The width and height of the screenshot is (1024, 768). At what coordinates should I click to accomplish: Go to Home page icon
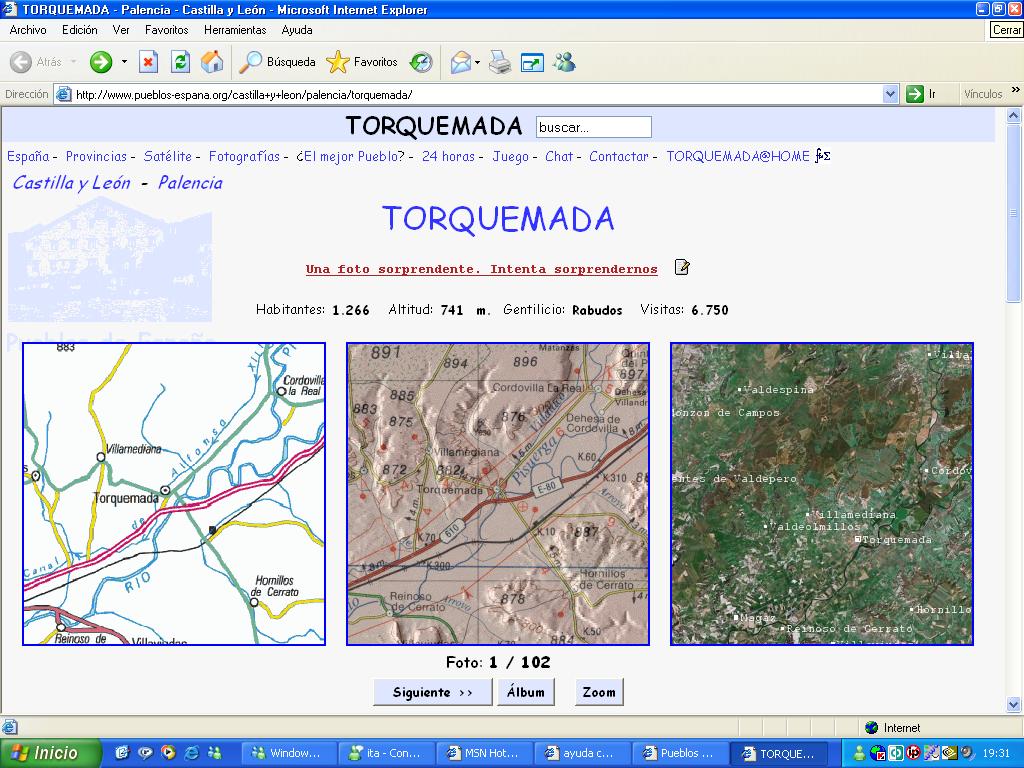click(212, 62)
